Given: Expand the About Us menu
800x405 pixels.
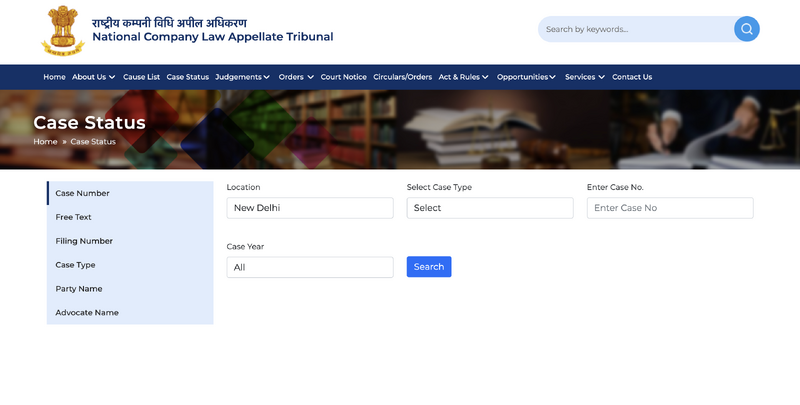Looking at the screenshot, I should click(x=93, y=77).
